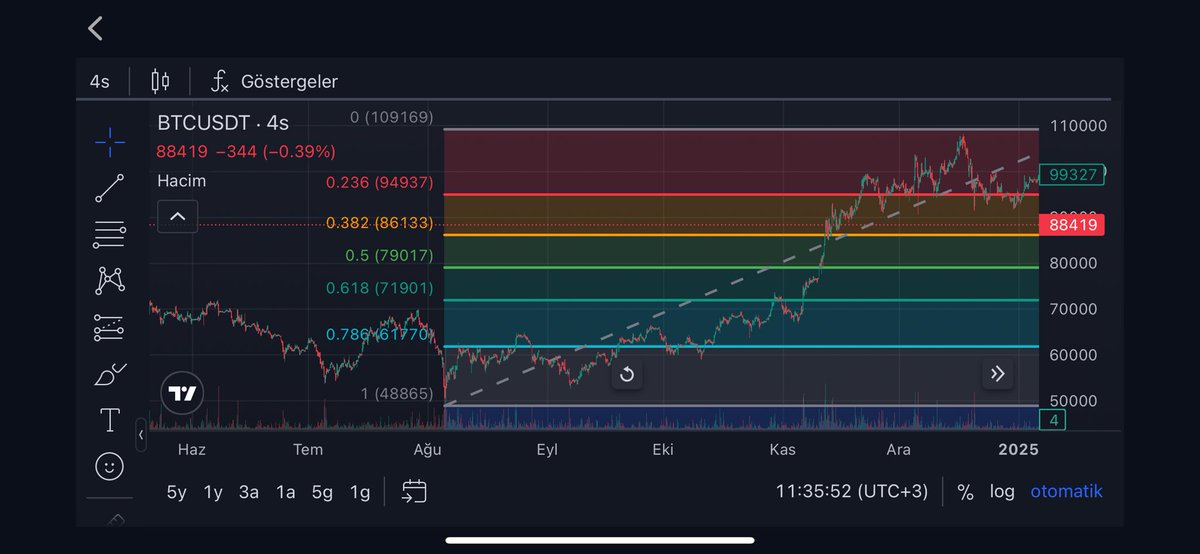Toggle percent scale mode
This screenshot has height=554, width=1200.
coord(965,492)
